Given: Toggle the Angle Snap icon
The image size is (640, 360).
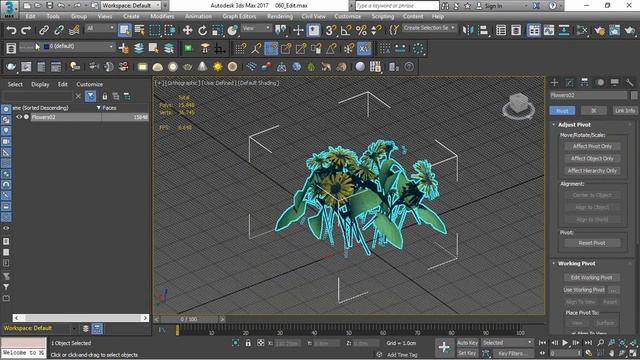Looking at the screenshot, I should point(346,30).
